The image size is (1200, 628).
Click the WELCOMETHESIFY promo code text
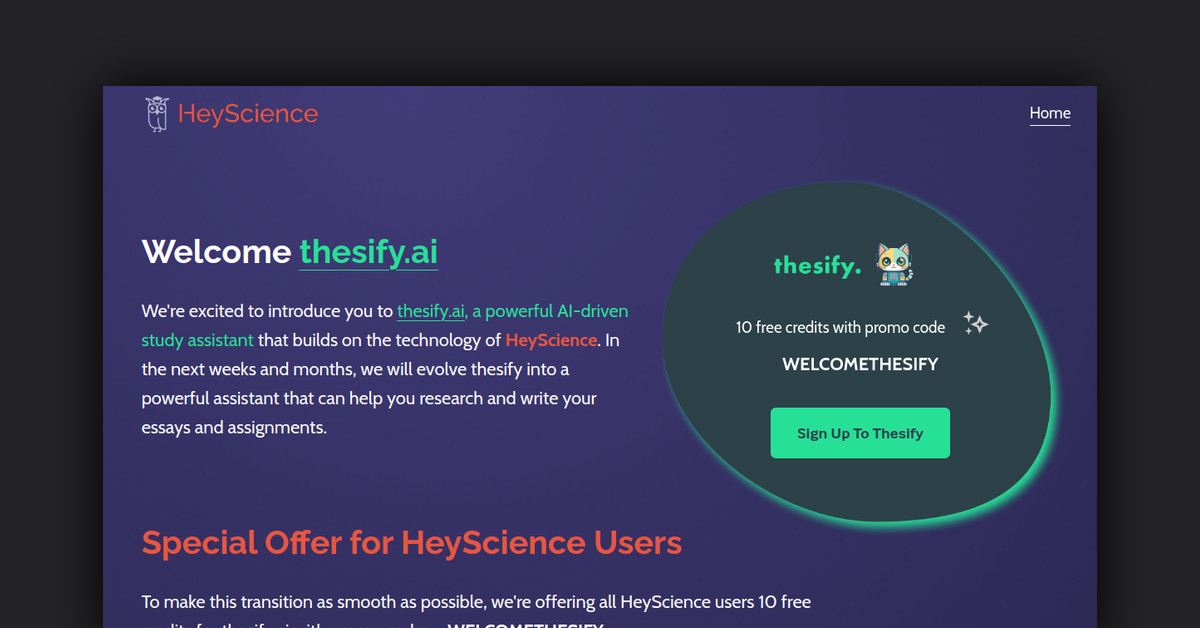coord(860,364)
